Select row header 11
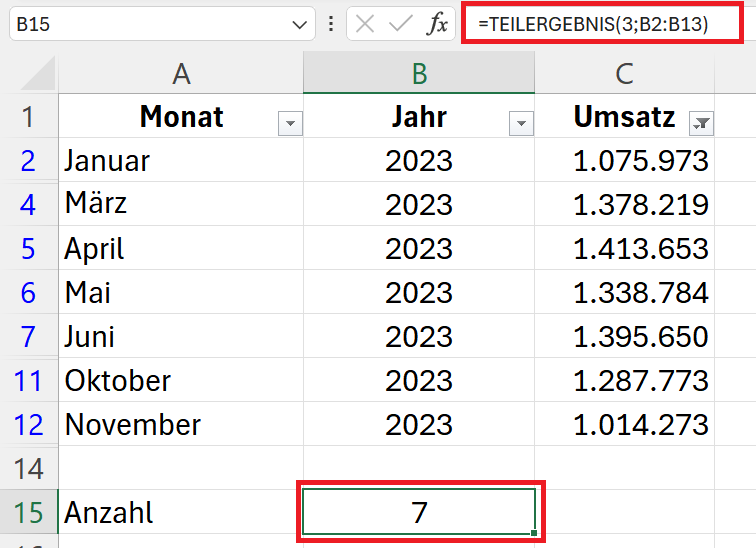The image size is (756, 548). [29, 380]
